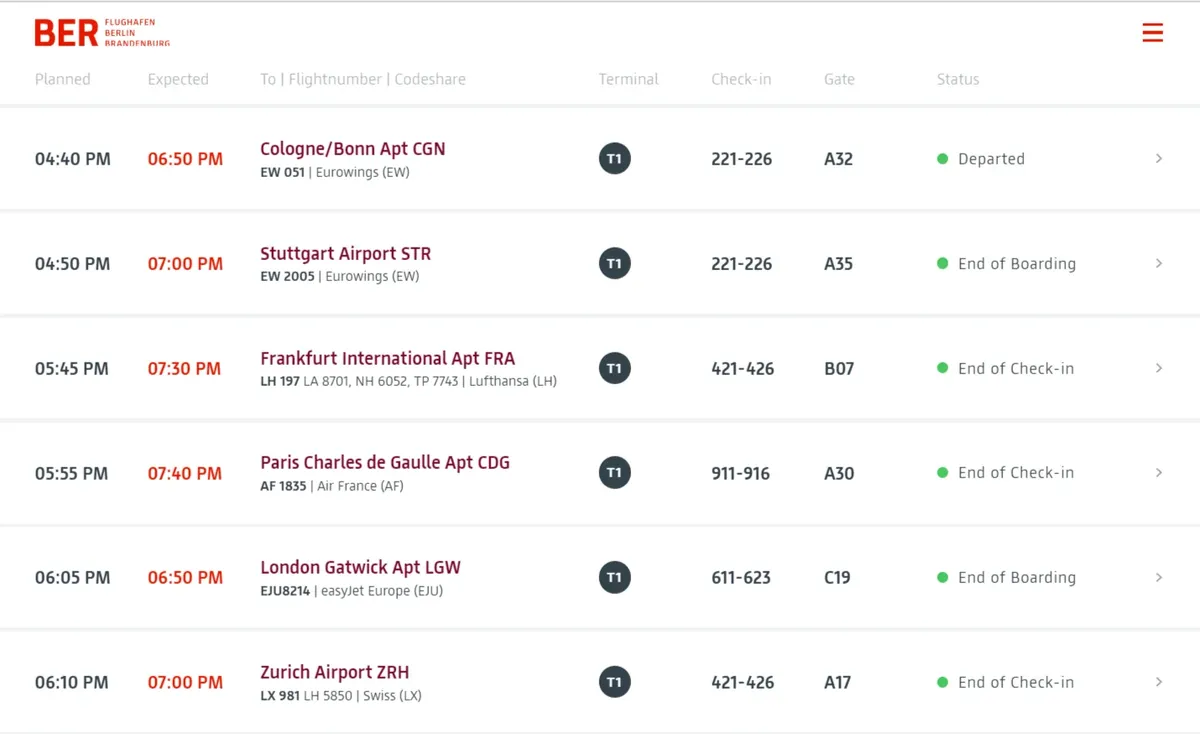Click the Status column header
This screenshot has height=734, width=1200.
pyautogui.click(x=957, y=79)
